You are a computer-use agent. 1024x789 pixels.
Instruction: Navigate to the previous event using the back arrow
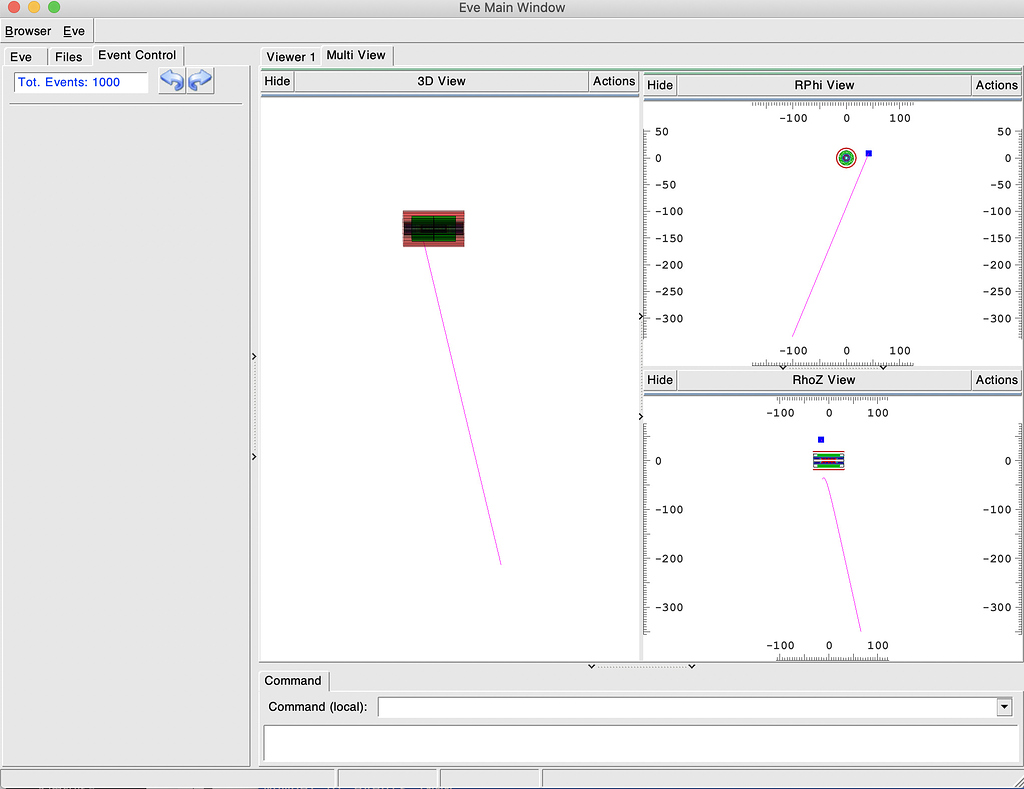(x=171, y=81)
